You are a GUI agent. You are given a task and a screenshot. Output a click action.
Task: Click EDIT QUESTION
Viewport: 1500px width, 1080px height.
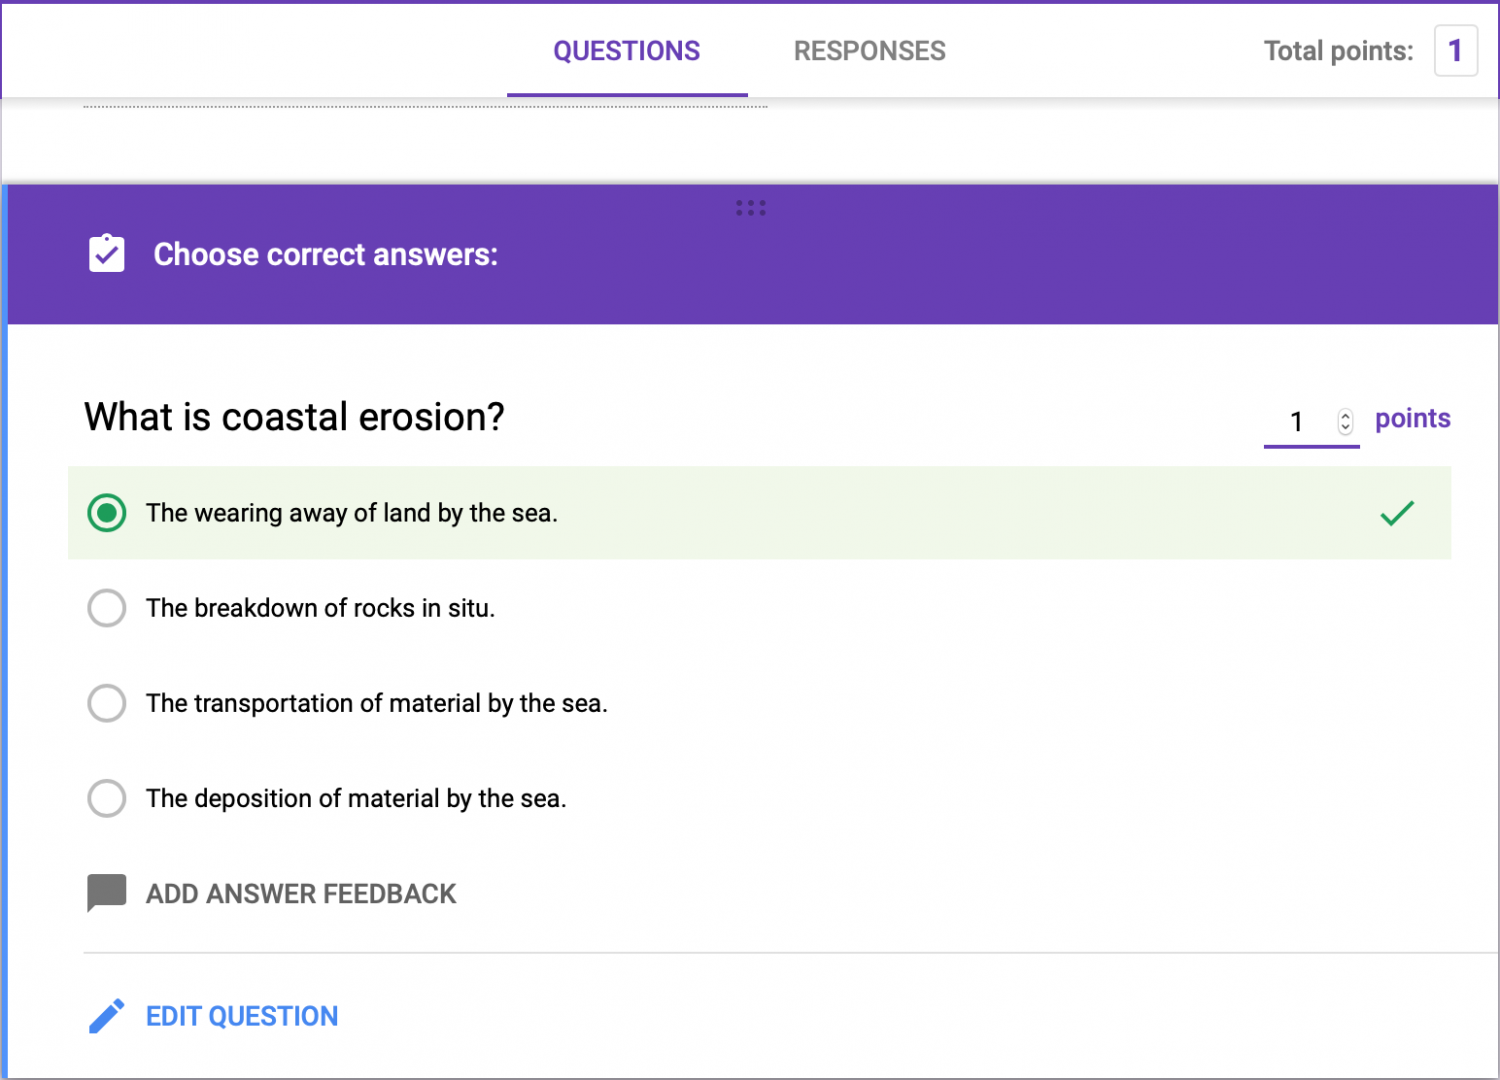click(x=242, y=1015)
